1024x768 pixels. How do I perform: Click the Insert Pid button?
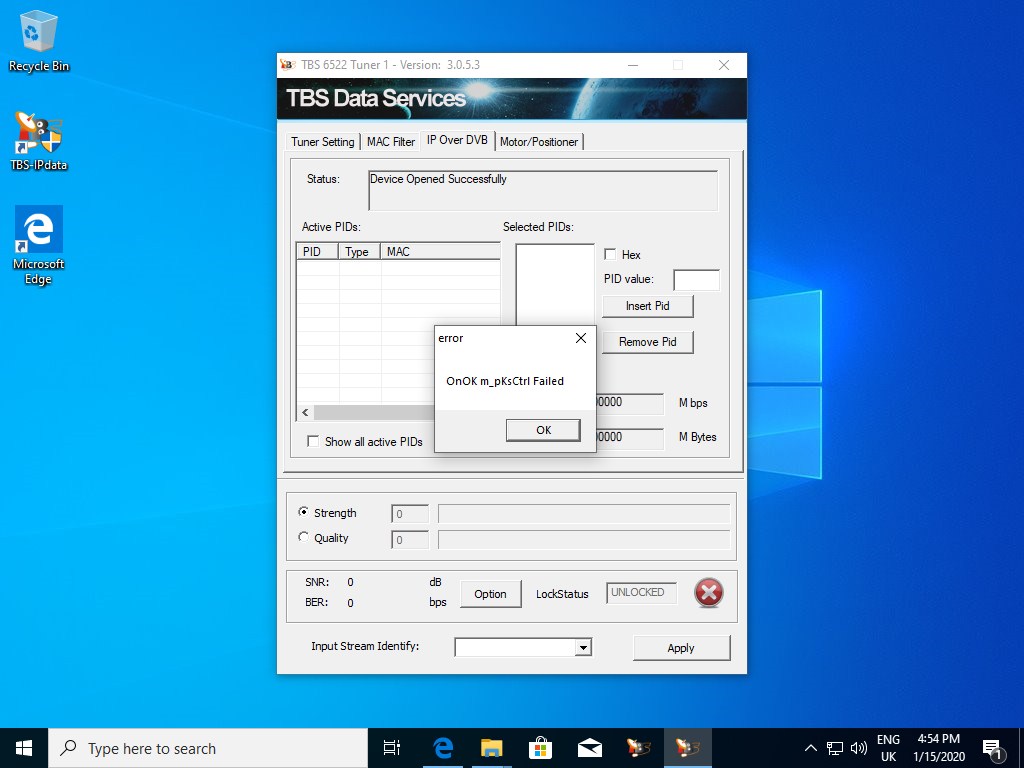[x=647, y=306]
